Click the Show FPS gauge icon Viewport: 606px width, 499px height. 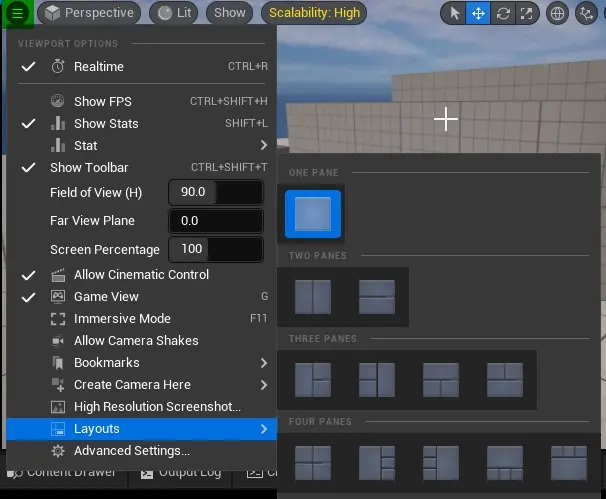point(58,101)
